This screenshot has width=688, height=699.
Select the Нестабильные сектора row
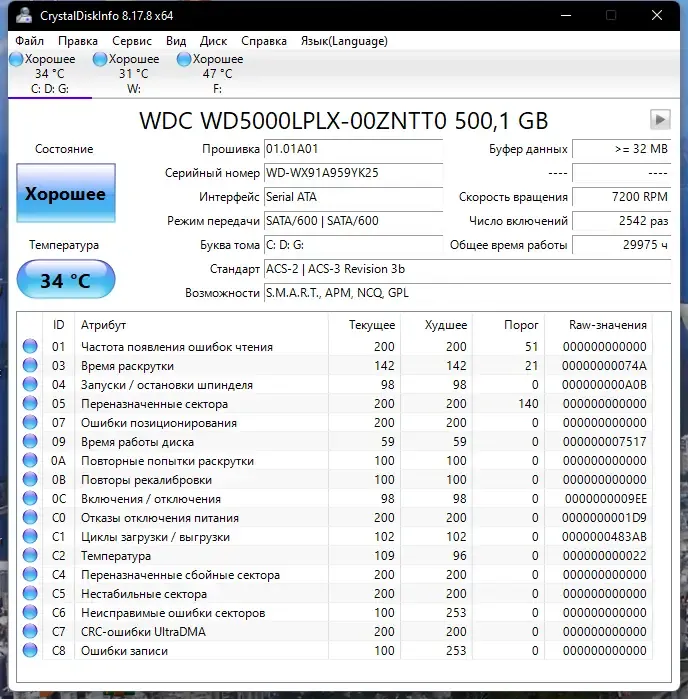(334, 593)
